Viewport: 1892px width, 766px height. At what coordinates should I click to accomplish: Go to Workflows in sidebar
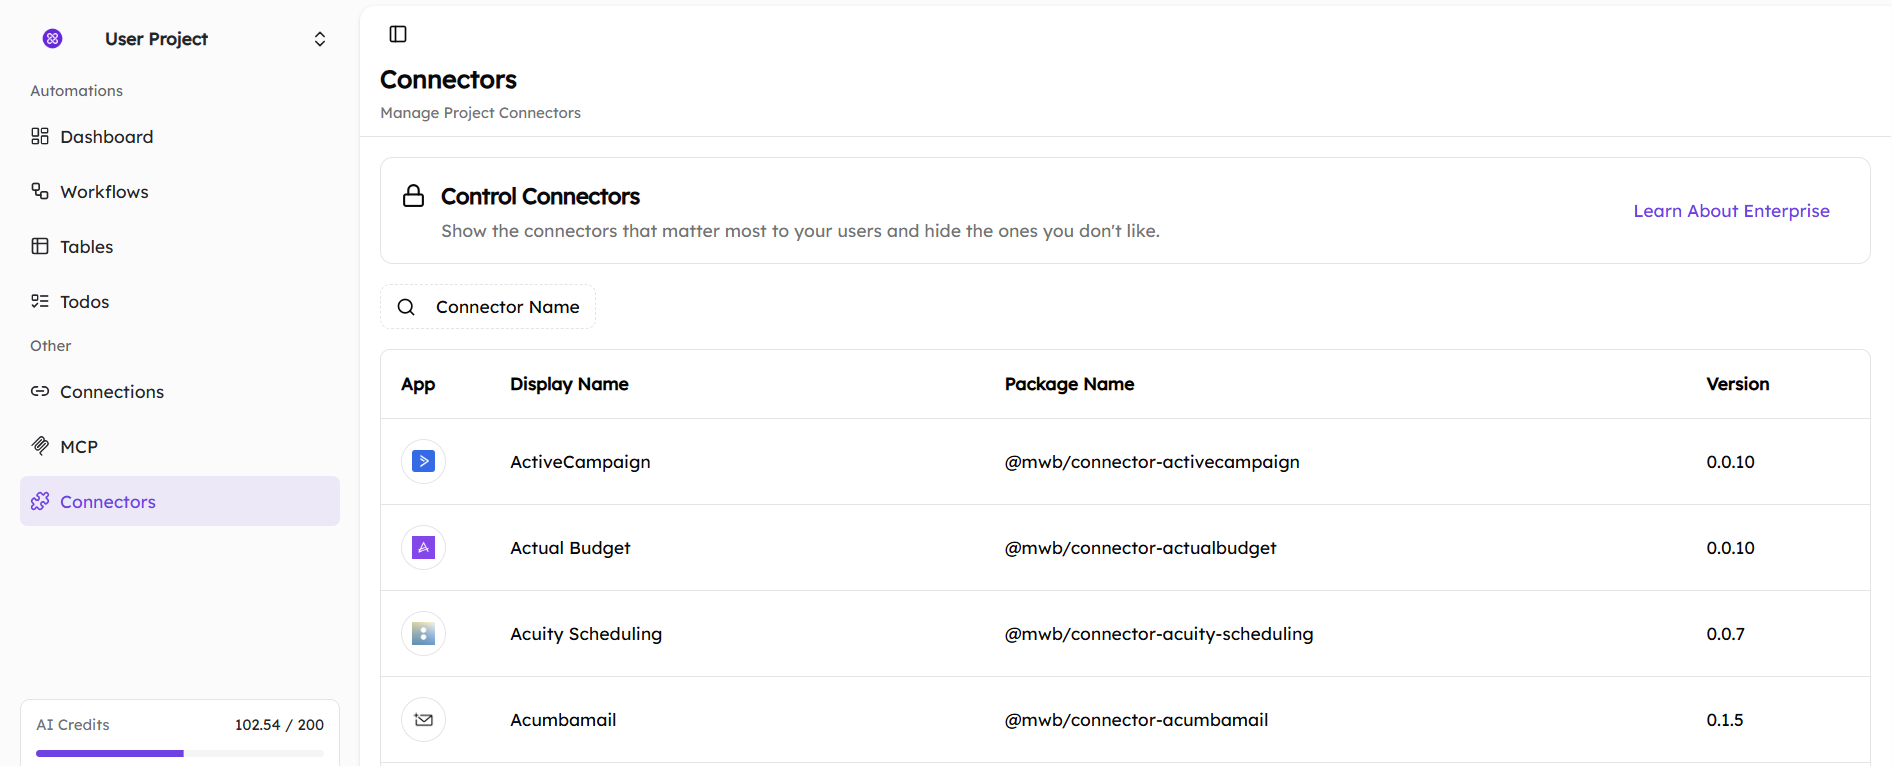pos(104,192)
